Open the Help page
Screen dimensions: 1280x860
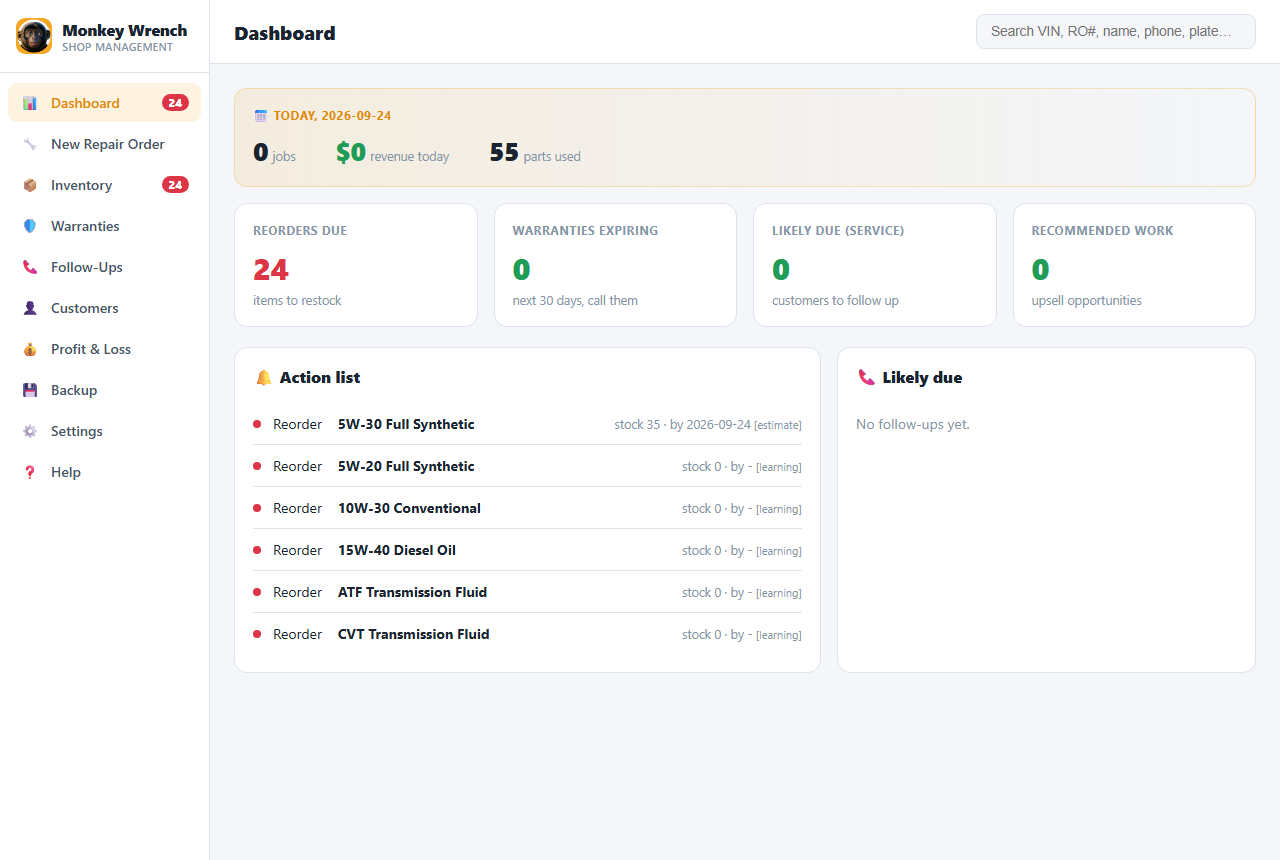(104, 472)
